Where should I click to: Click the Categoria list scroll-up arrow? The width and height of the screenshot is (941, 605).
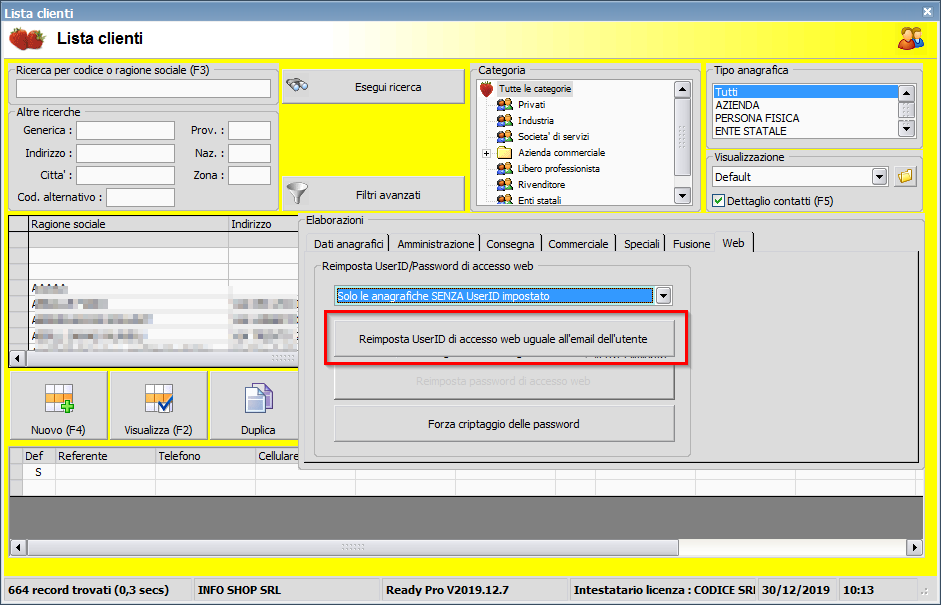tap(682, 90)
